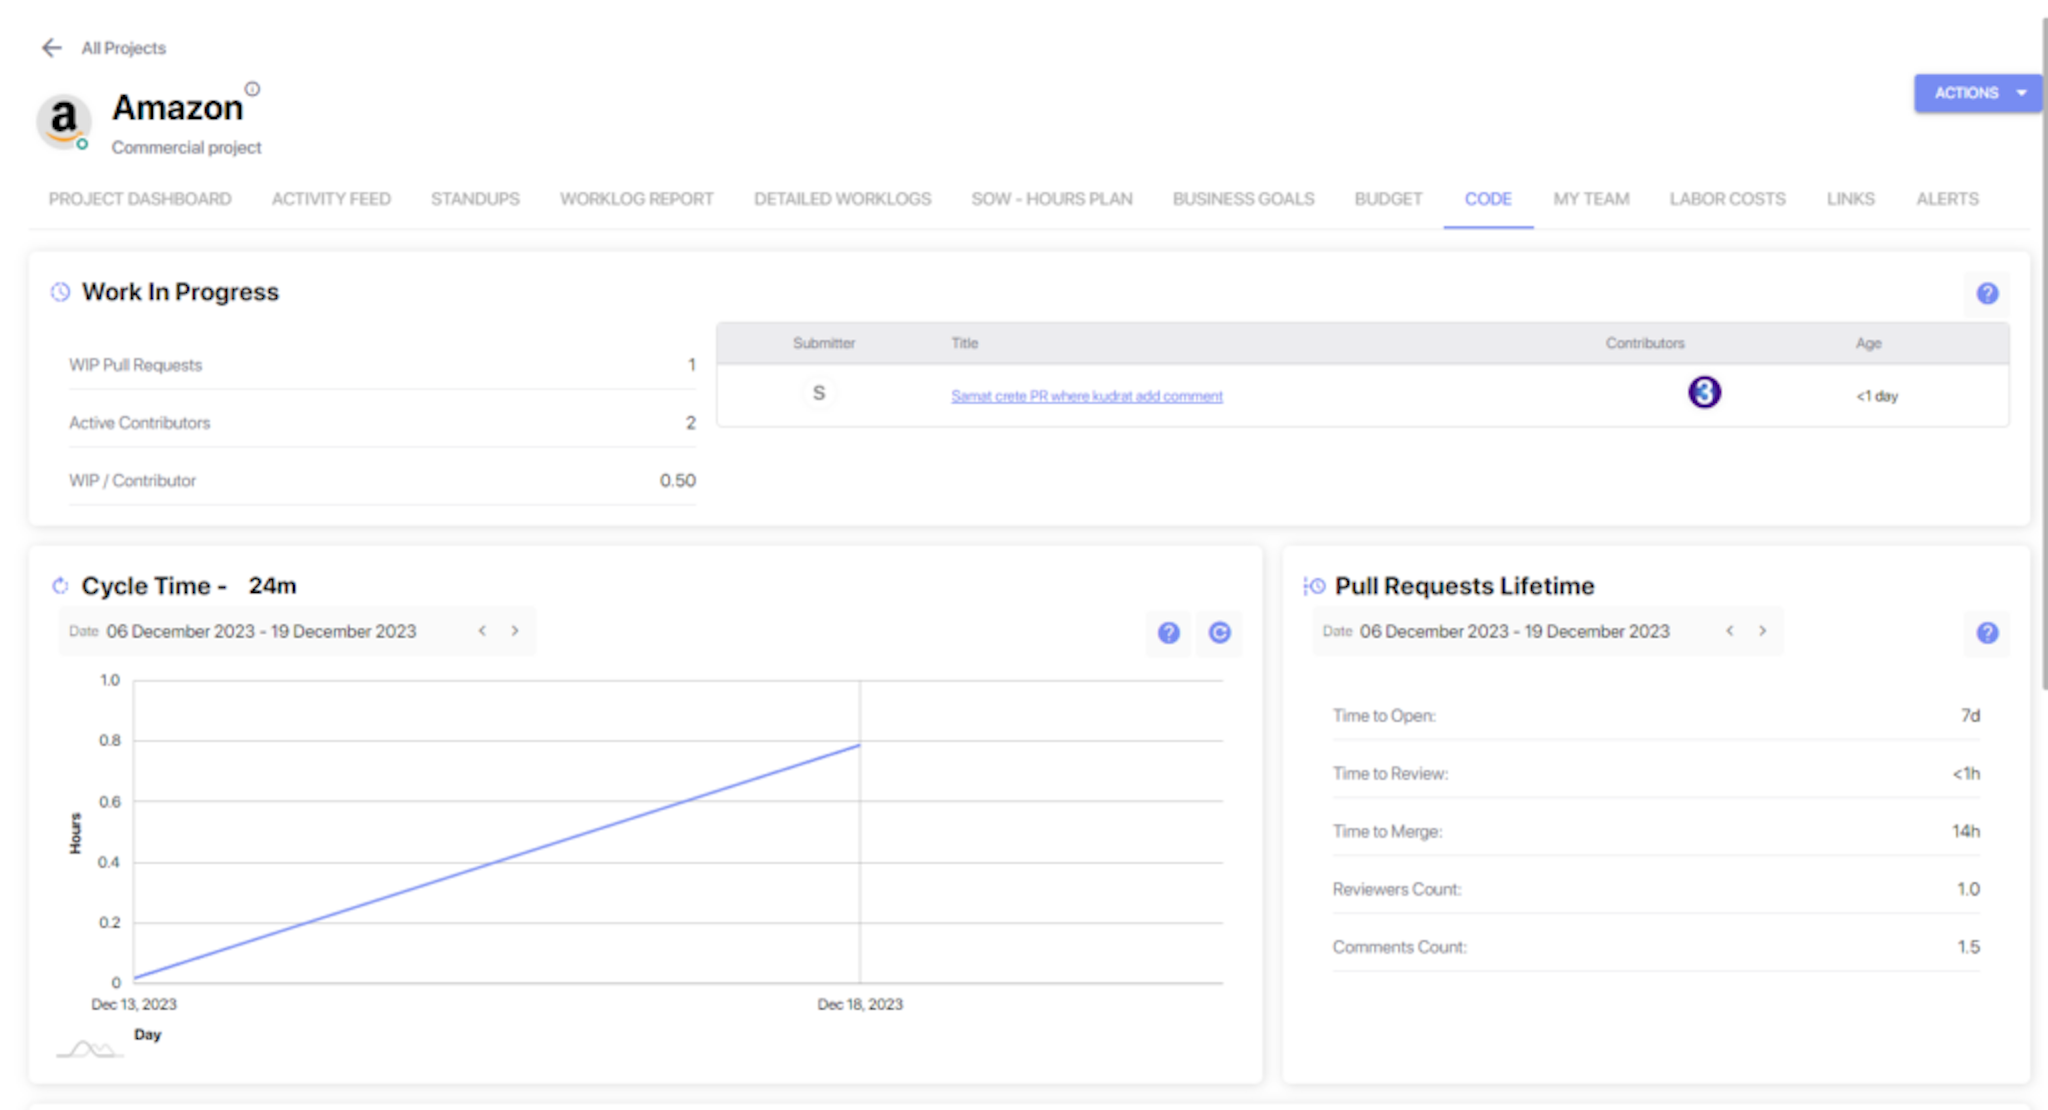Go to next Pull Requests Lifetime date range

pyautogui.click(x=1762, y=631)
